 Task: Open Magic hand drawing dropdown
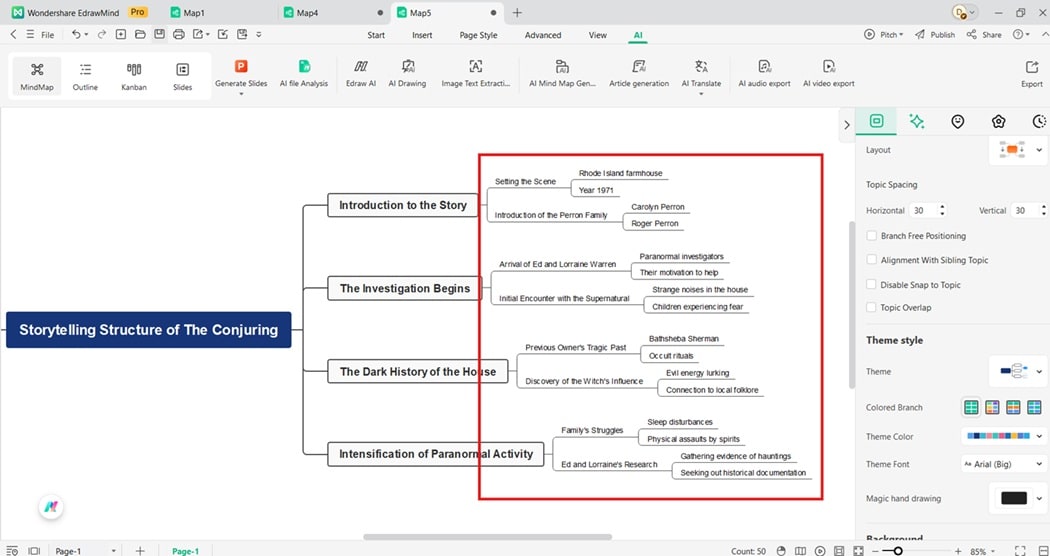(x=1039, y=498)
